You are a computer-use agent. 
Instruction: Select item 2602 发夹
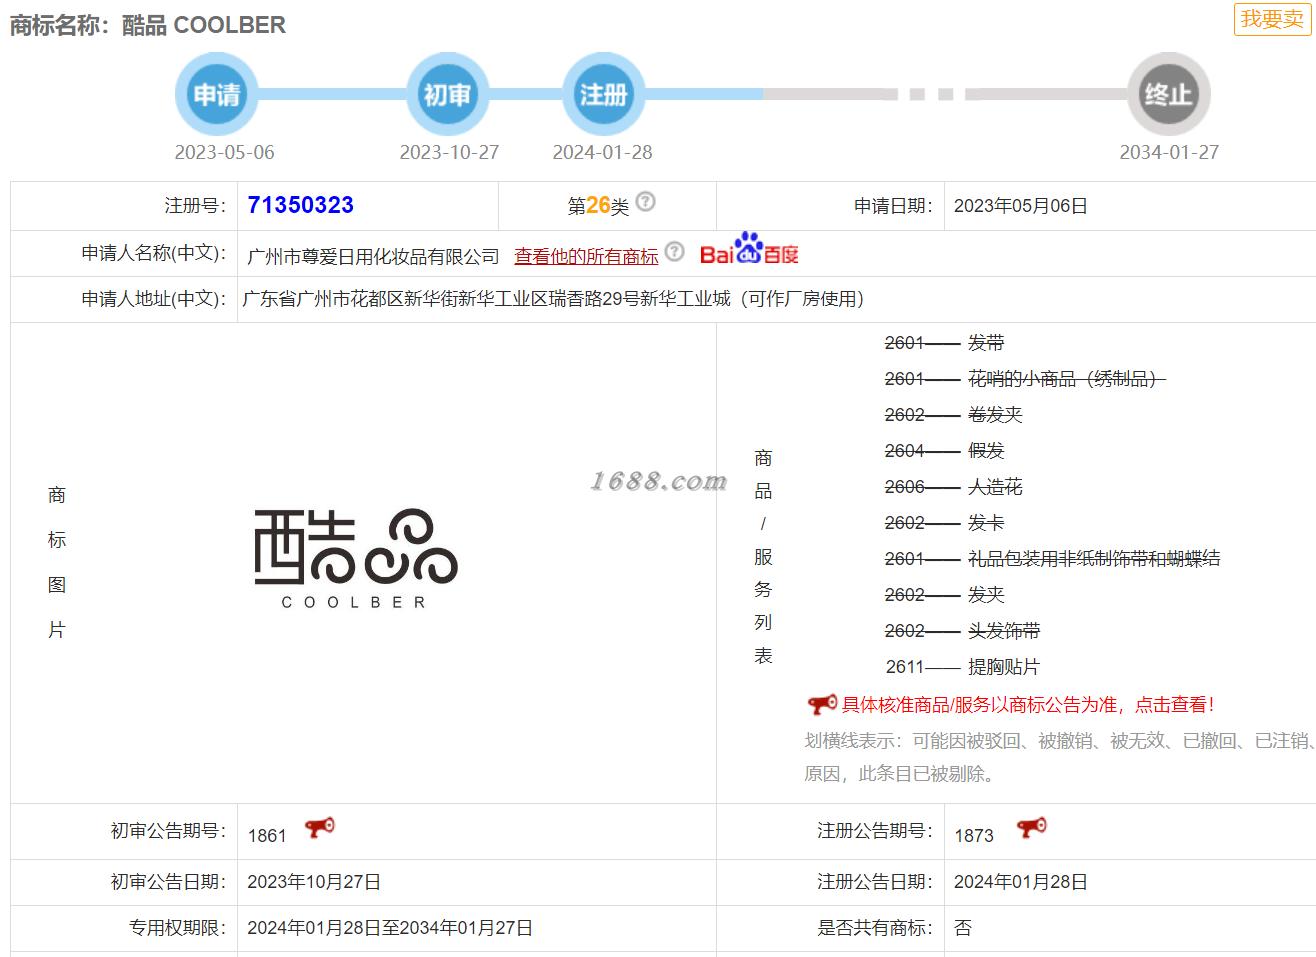[x=945, y=595]
